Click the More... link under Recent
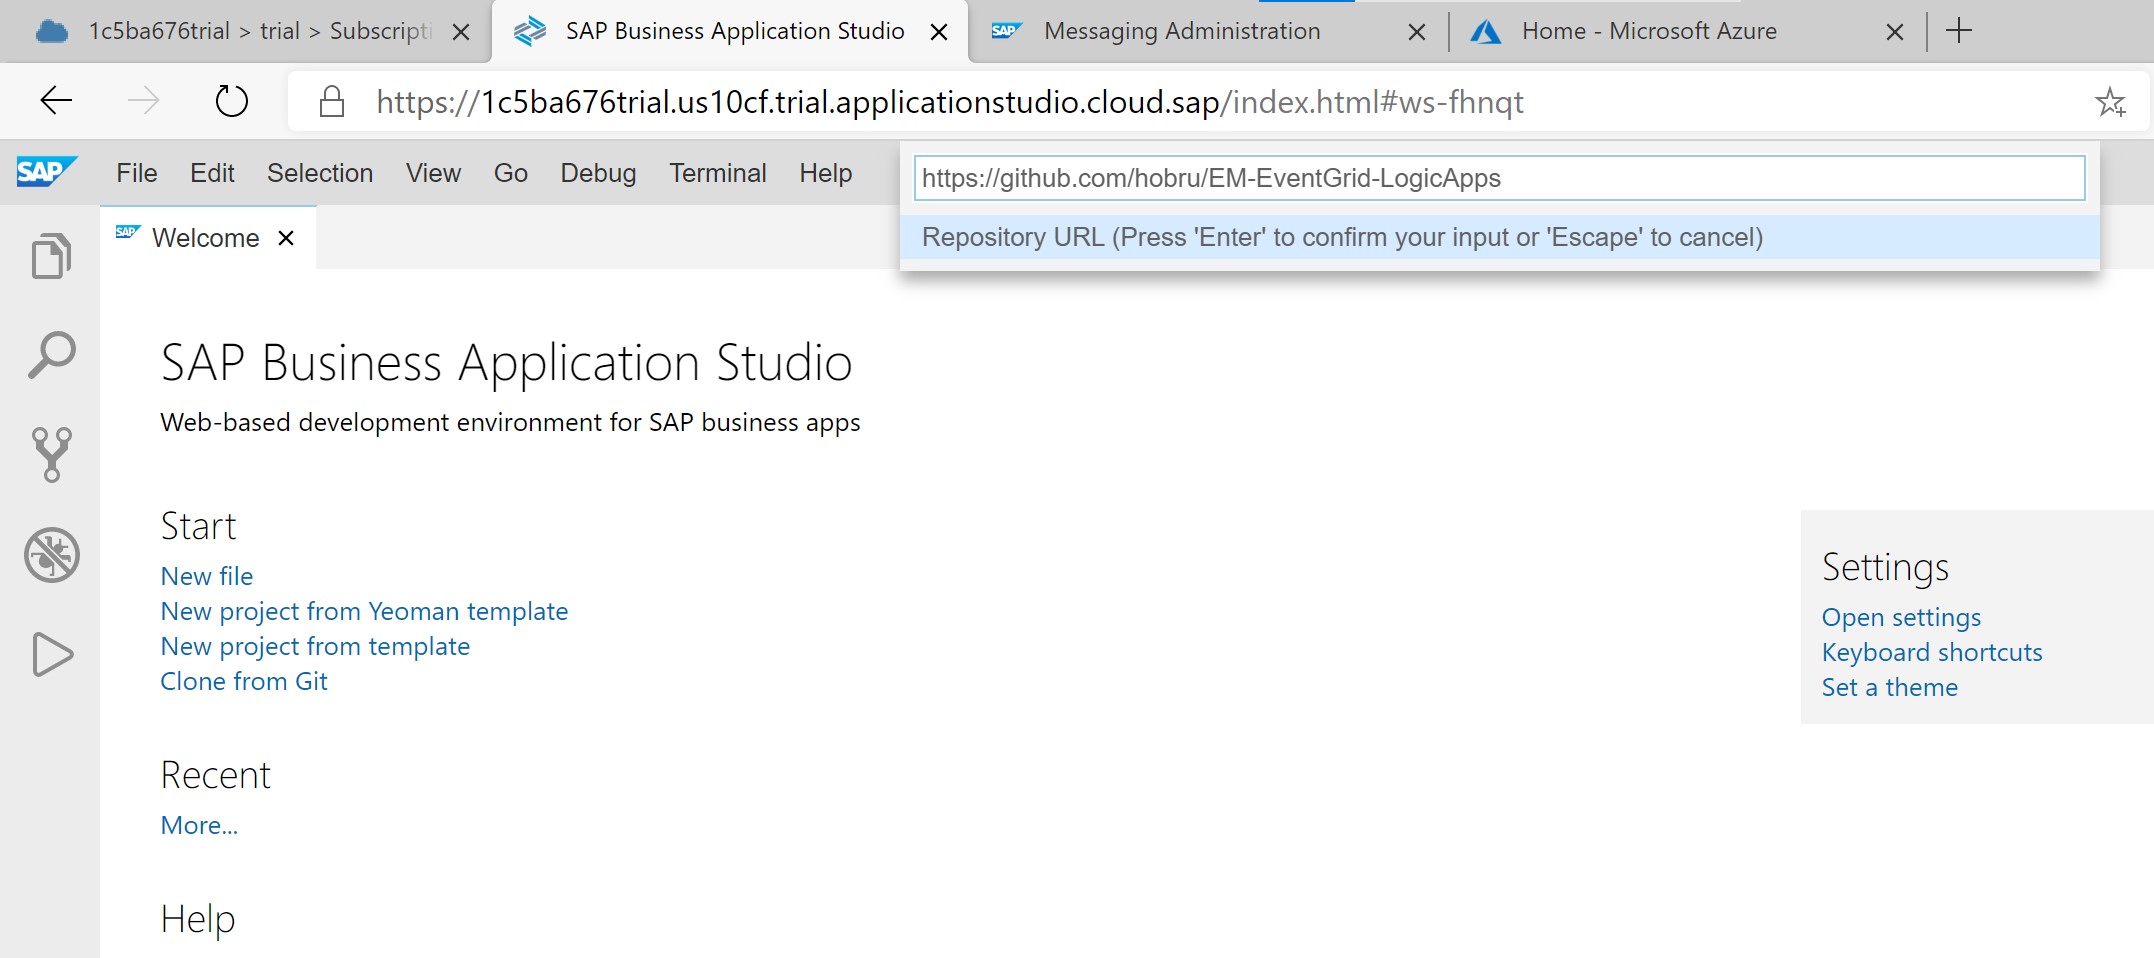Image resolution: width=2154 pixels, height=958 pixels. coord(199,825)
